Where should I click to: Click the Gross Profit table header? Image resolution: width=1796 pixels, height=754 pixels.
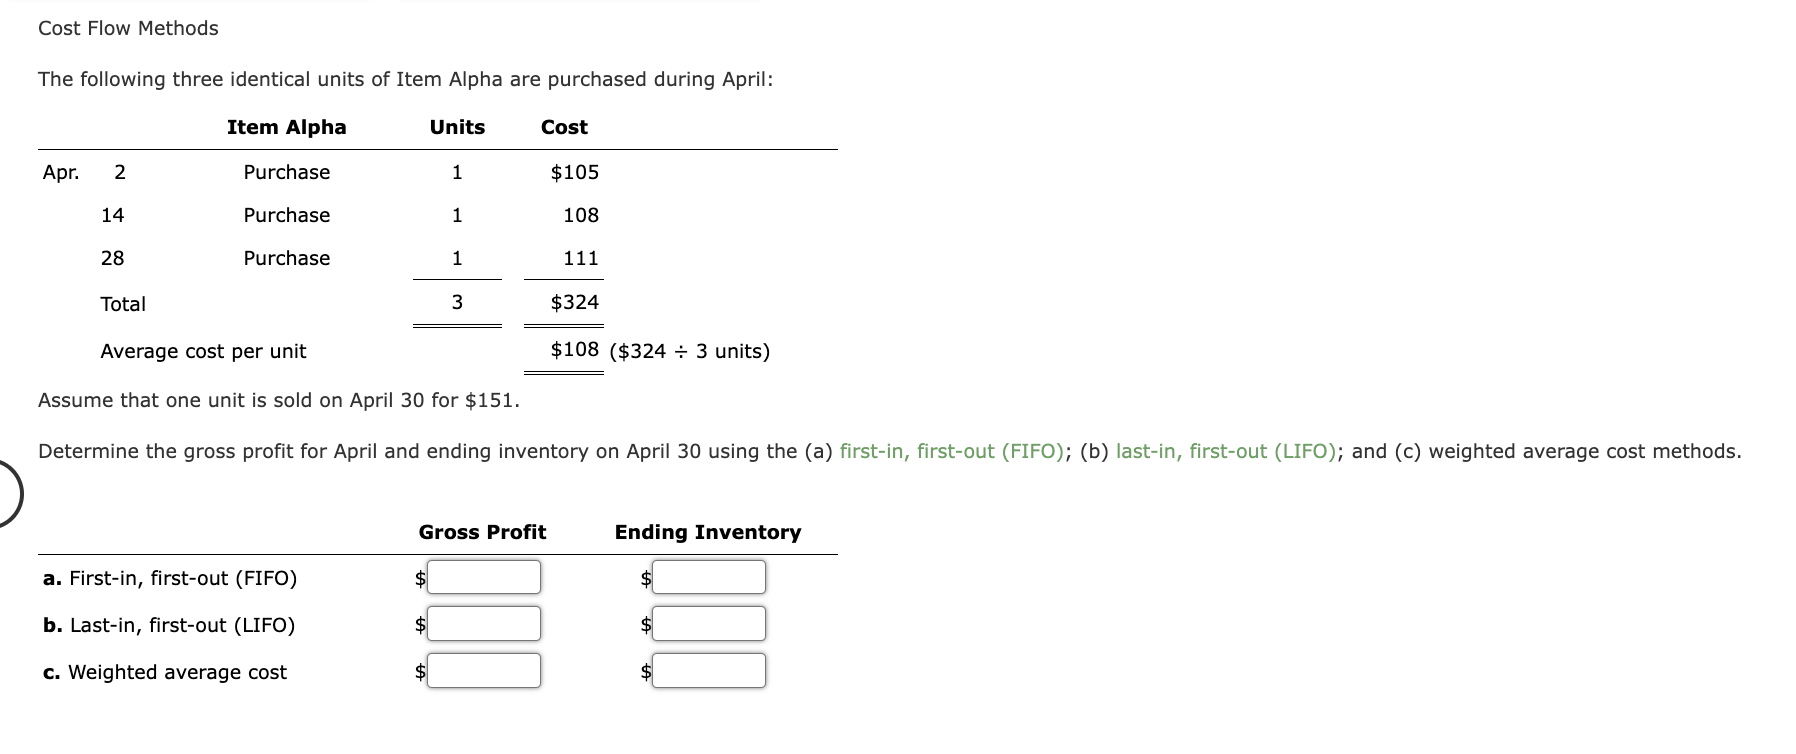coord(482,532)
